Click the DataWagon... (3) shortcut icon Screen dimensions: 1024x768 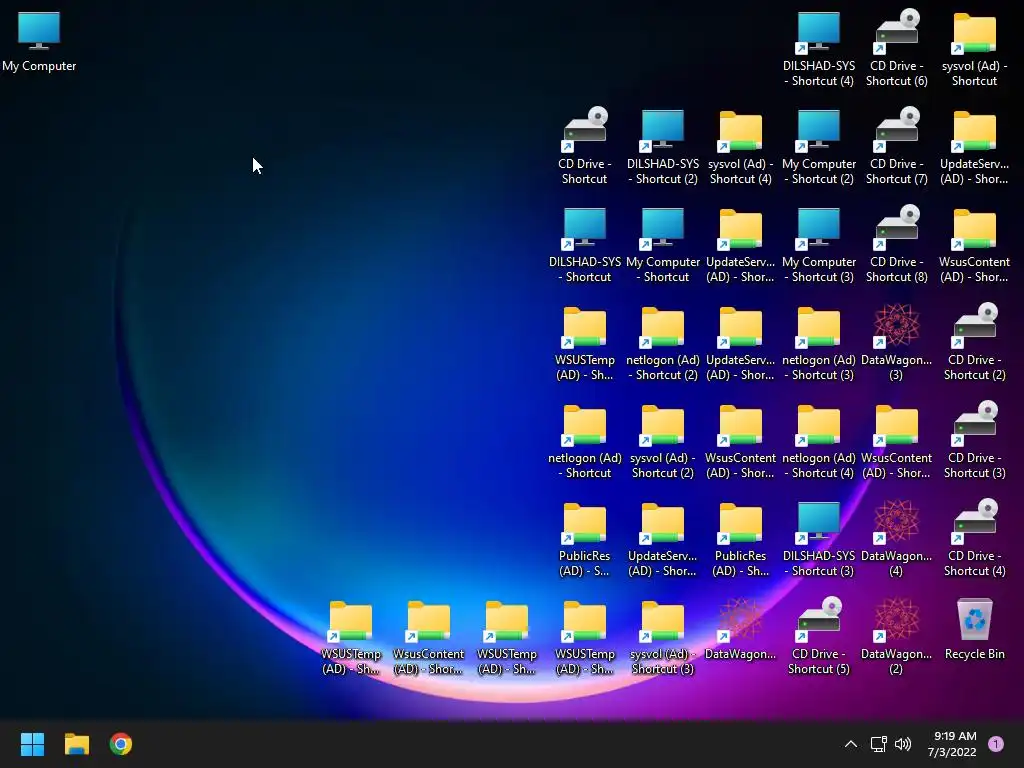896,343
